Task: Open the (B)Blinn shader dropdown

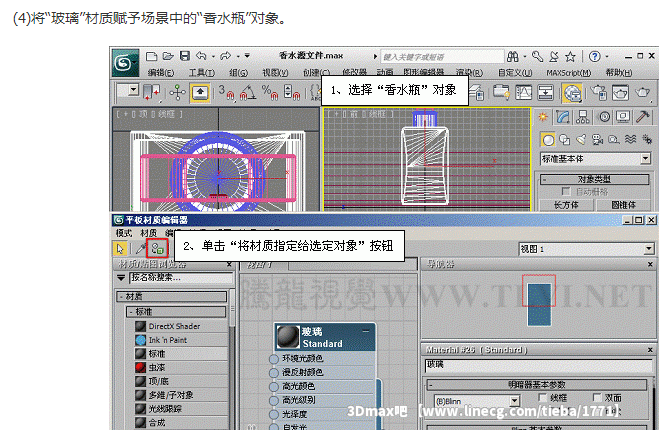Action: click(477, 401)
